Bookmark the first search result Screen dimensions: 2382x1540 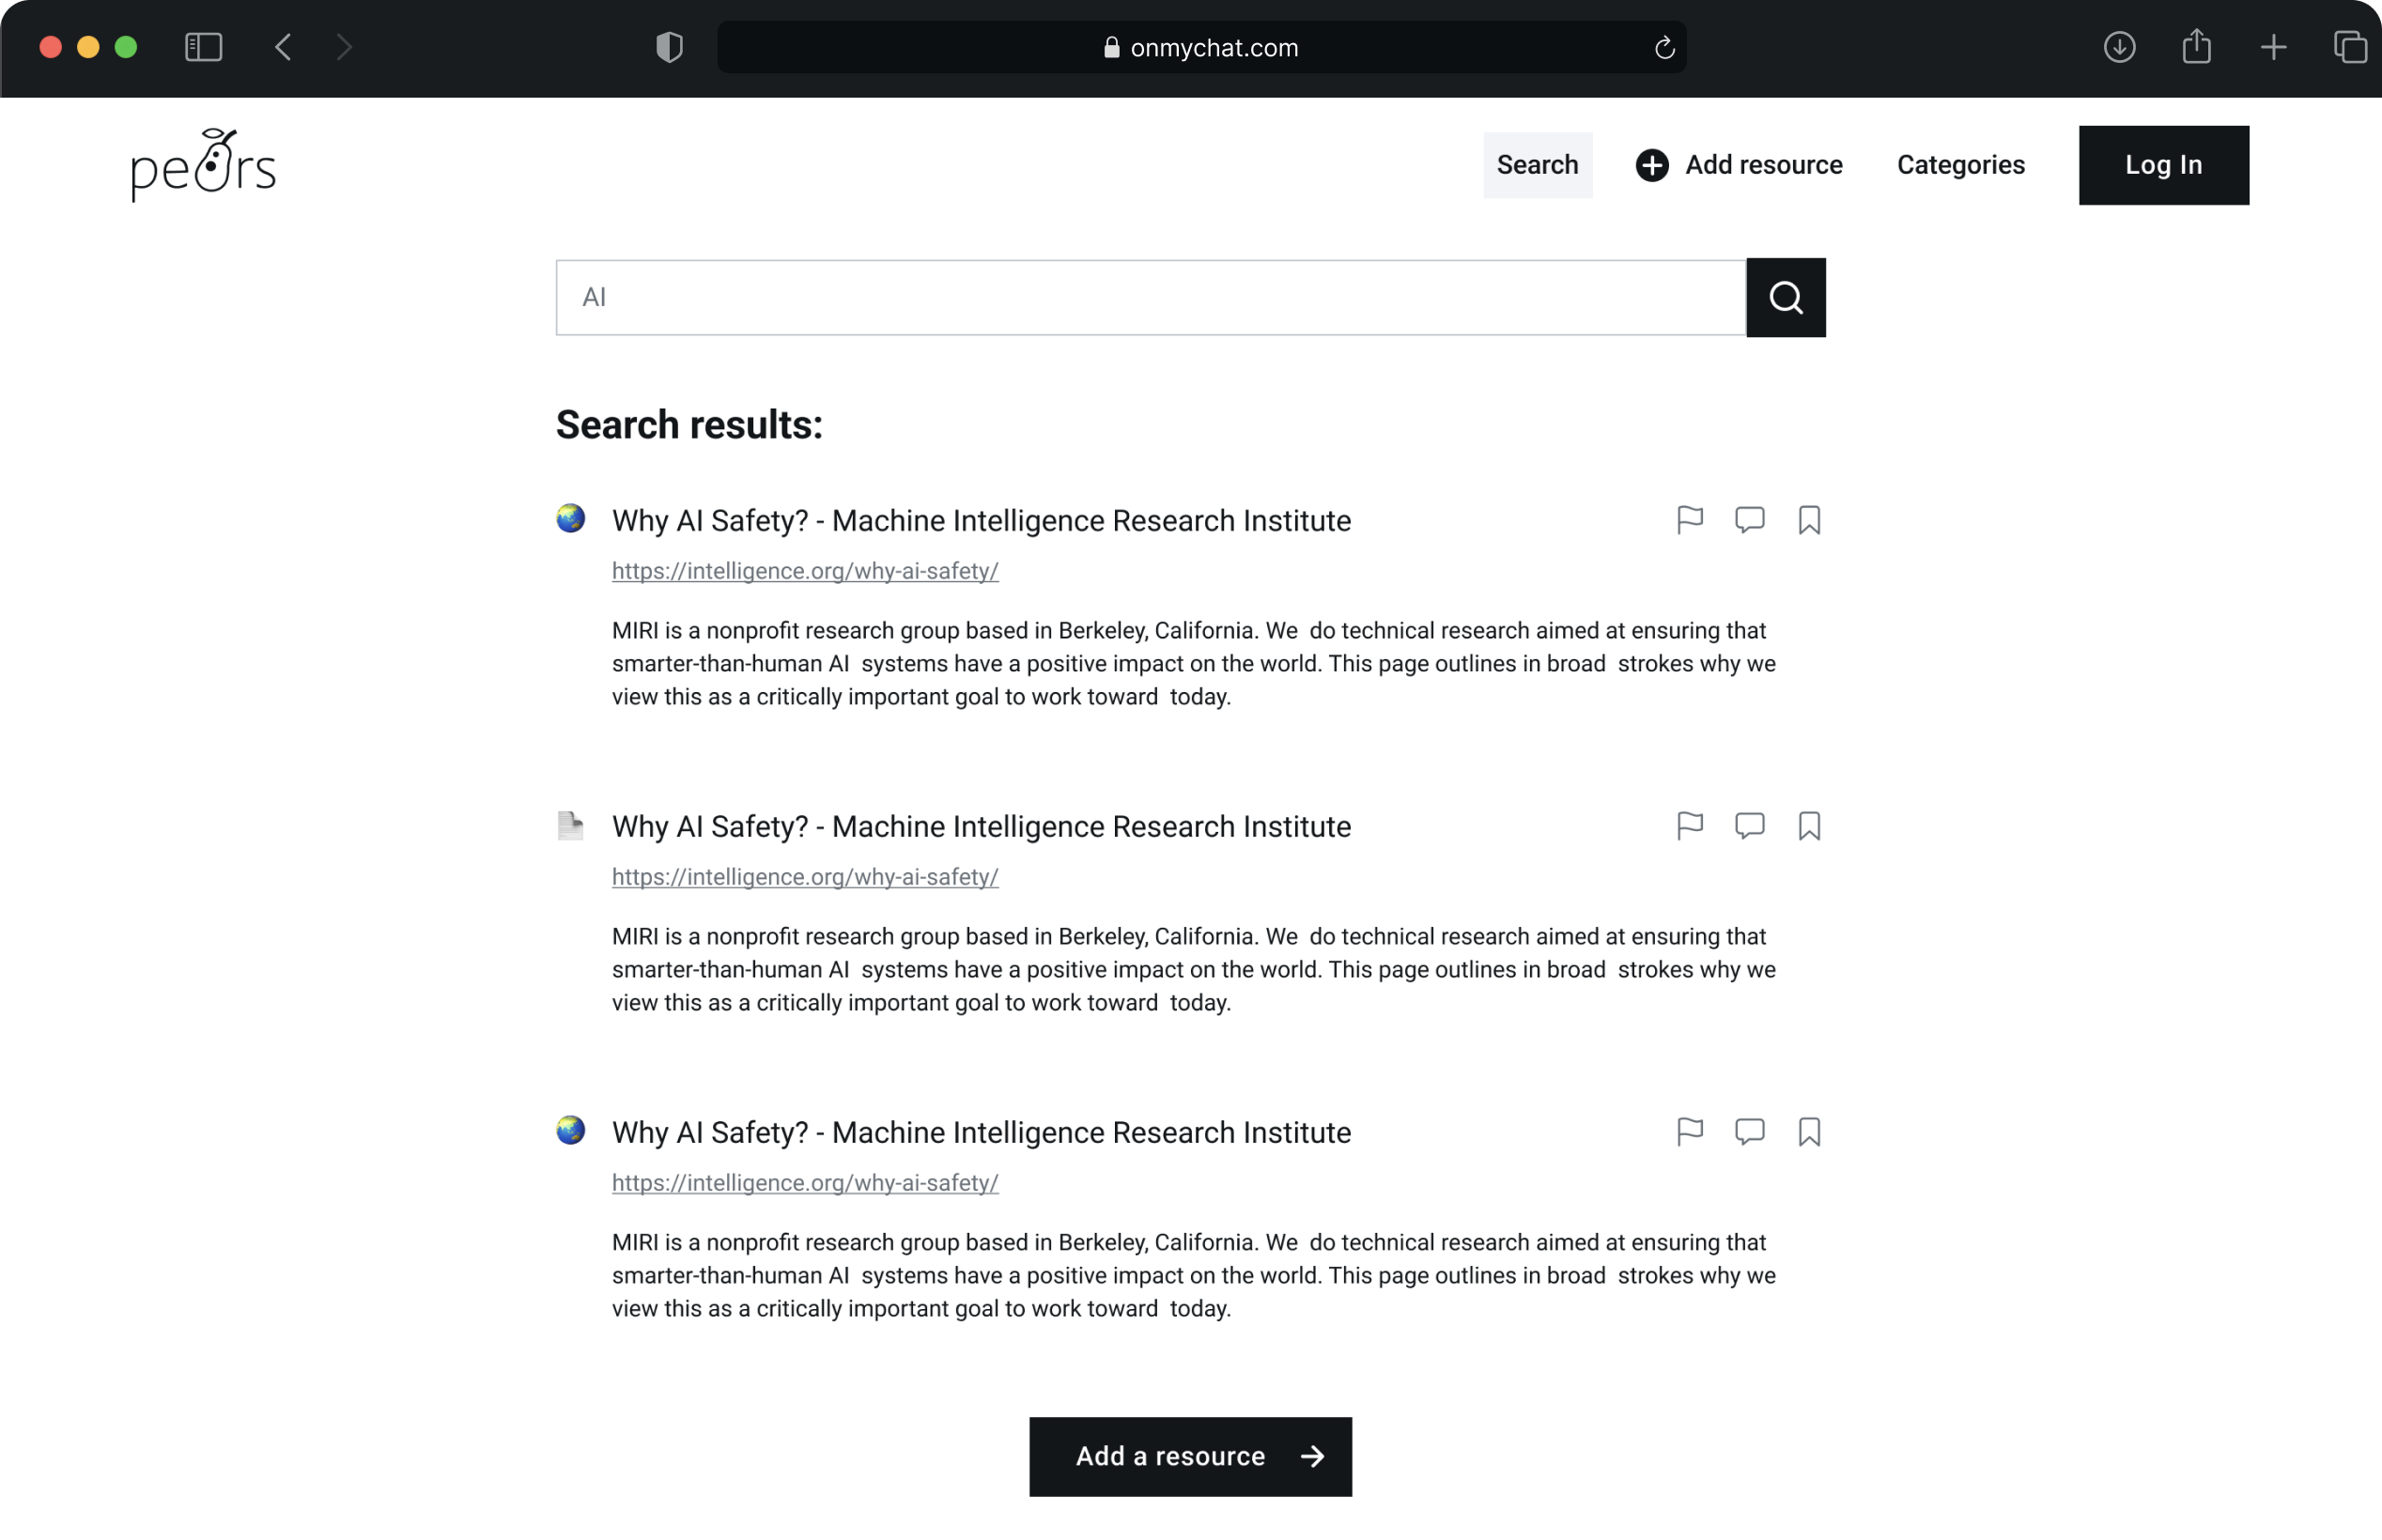(x=1808, y=520)
